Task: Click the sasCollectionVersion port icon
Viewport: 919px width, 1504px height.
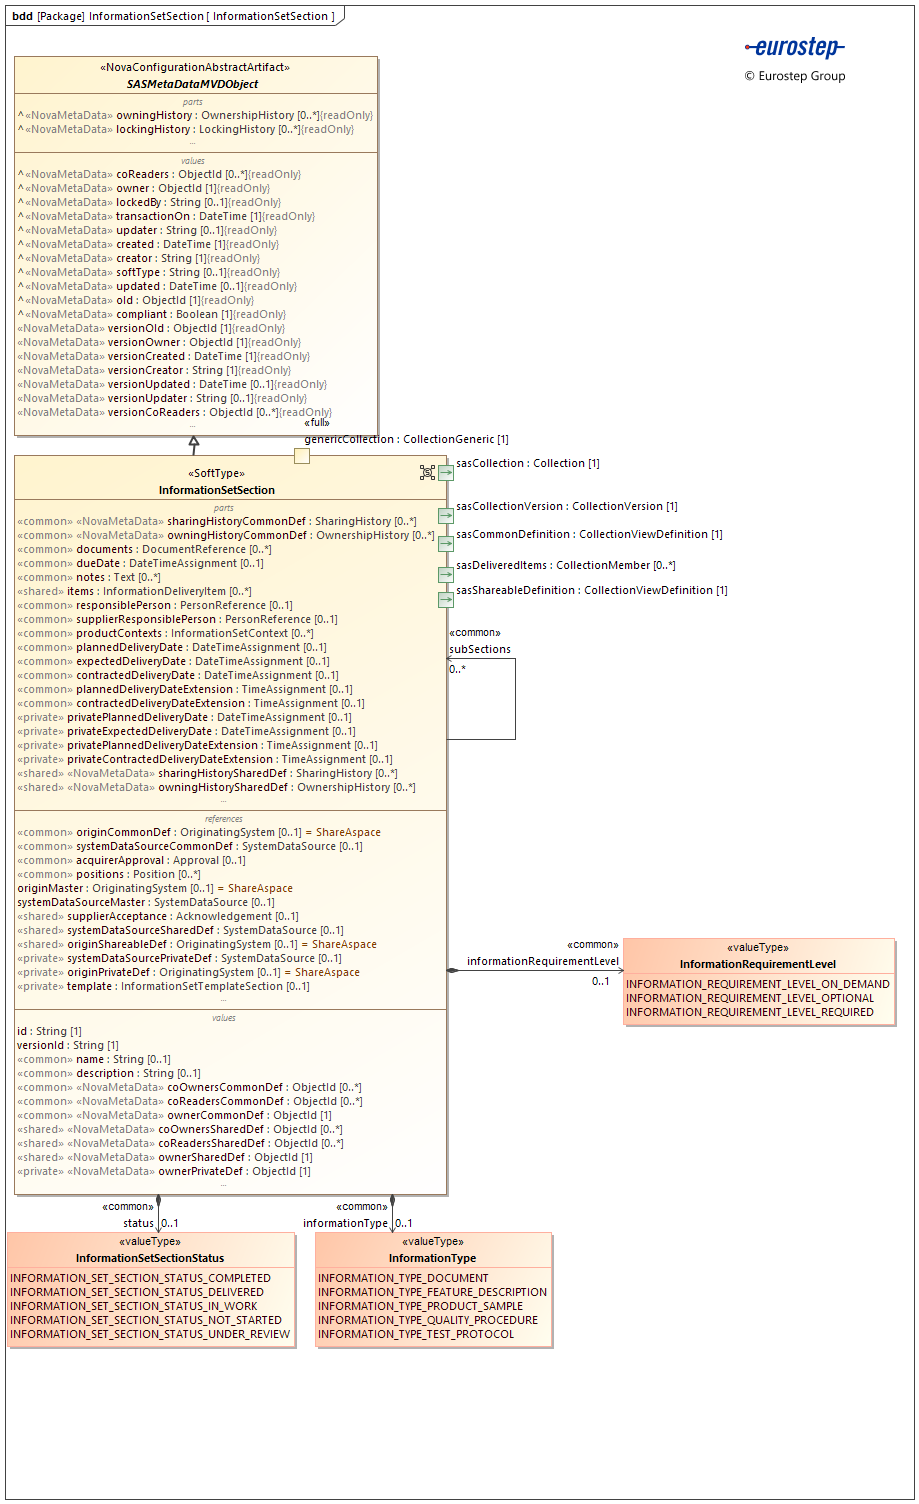Action: [445, 515]
